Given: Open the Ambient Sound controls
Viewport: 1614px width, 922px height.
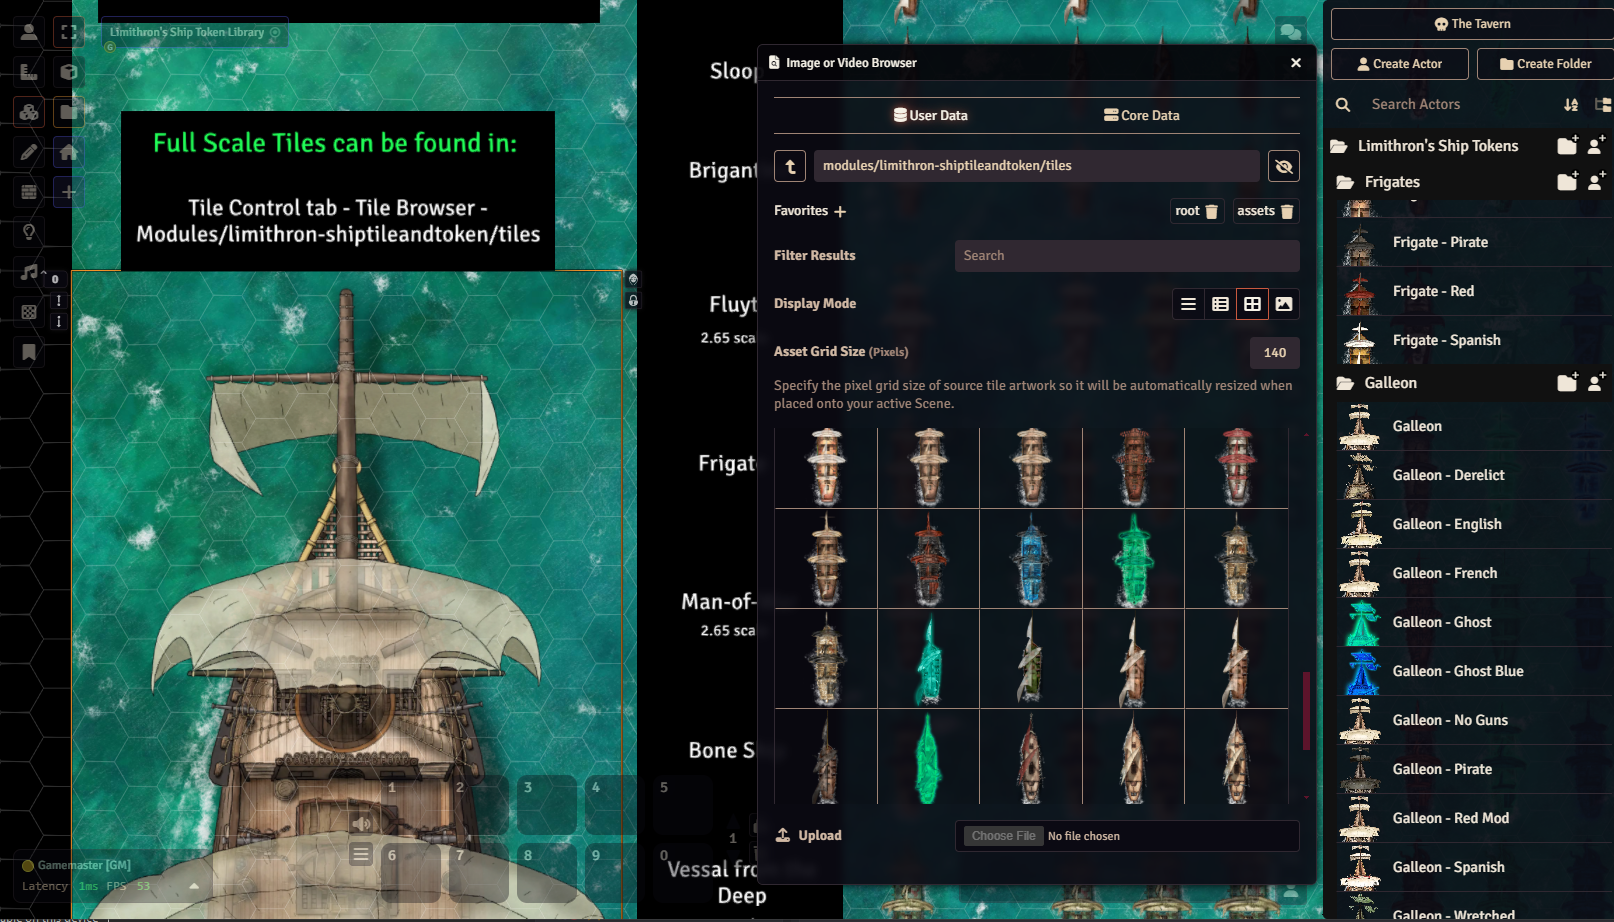Looking at the screenshot, I should (x=29, y=272).
